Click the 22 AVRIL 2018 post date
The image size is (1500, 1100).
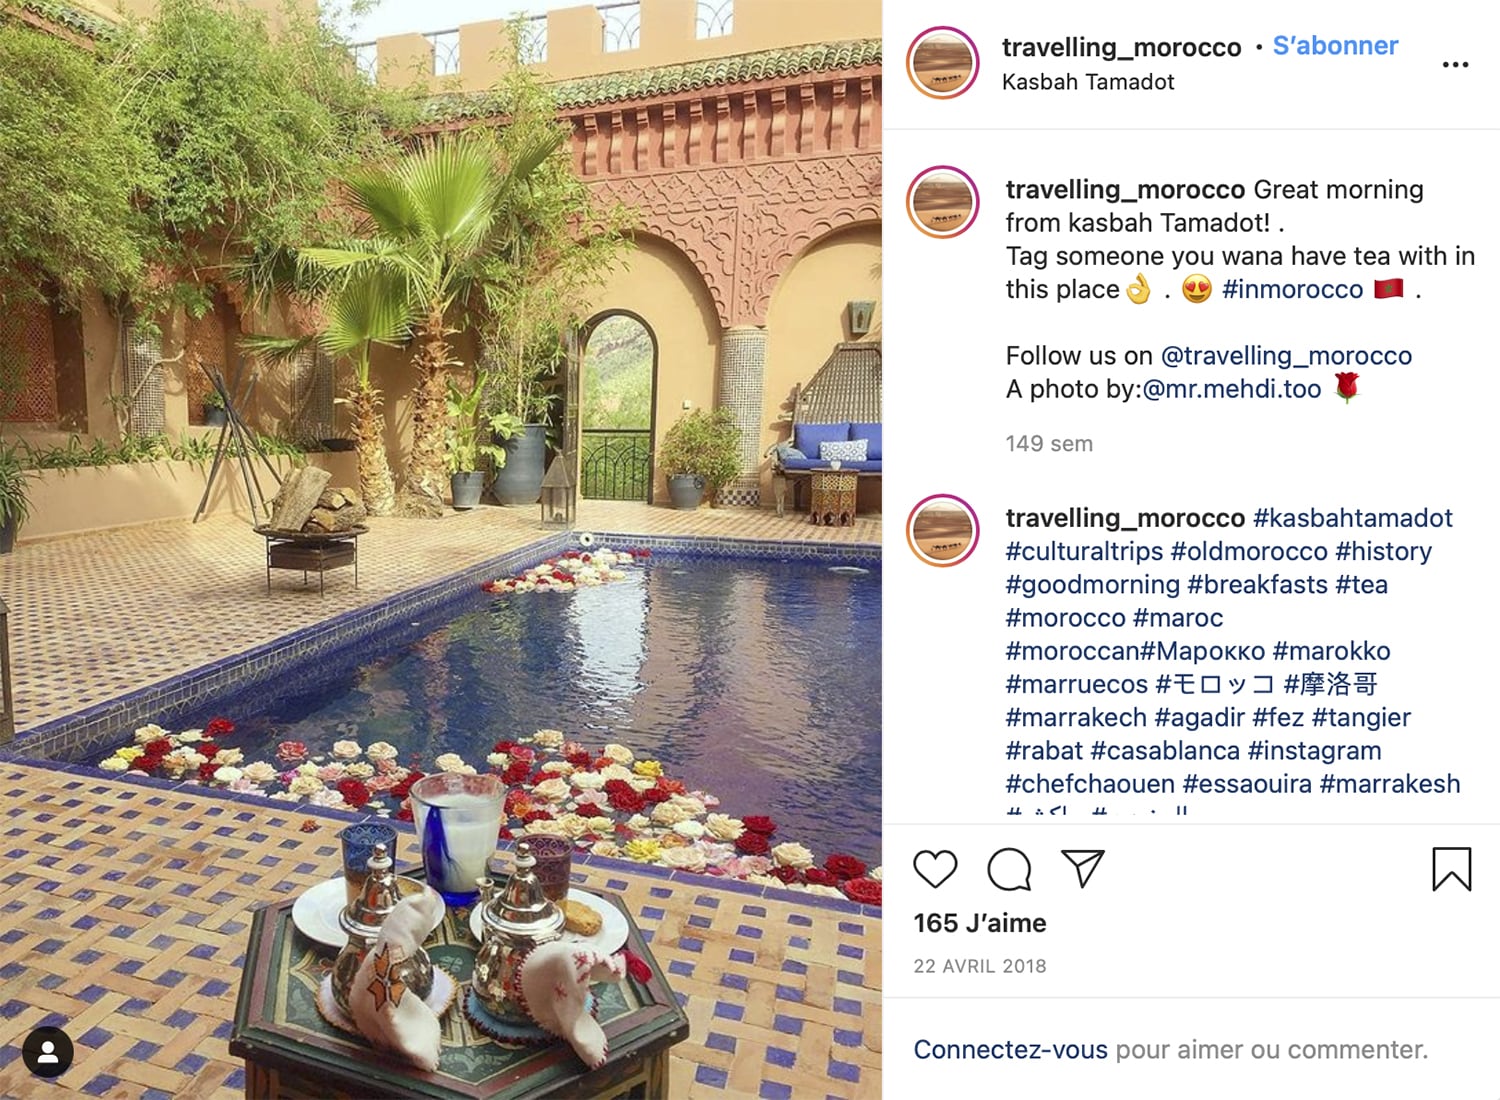coord(980,966)
